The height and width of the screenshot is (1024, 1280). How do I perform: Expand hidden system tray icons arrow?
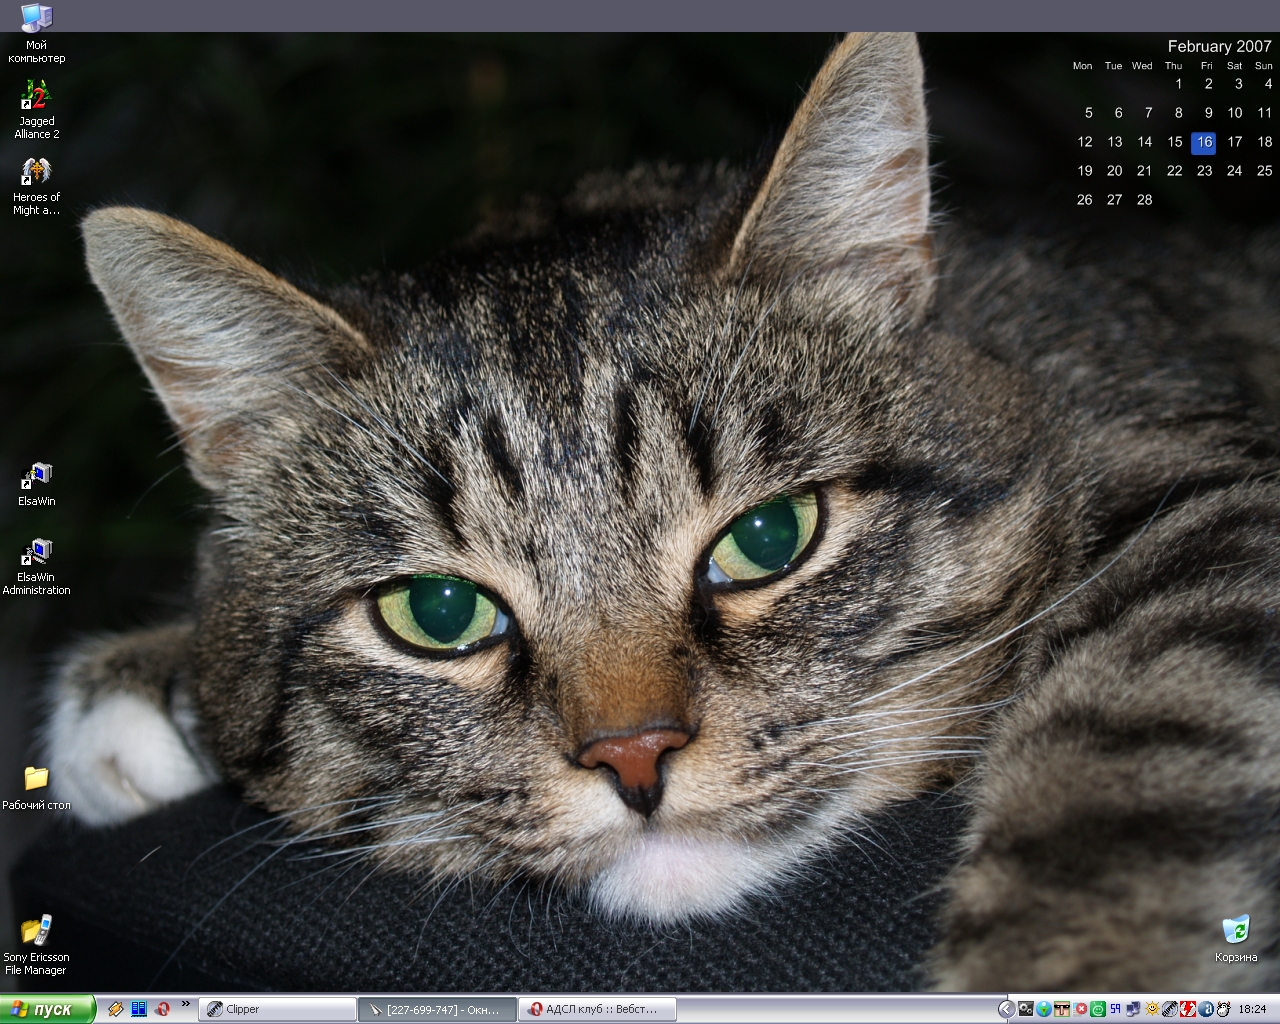pyautogui.click(x=1007, y=1009)
